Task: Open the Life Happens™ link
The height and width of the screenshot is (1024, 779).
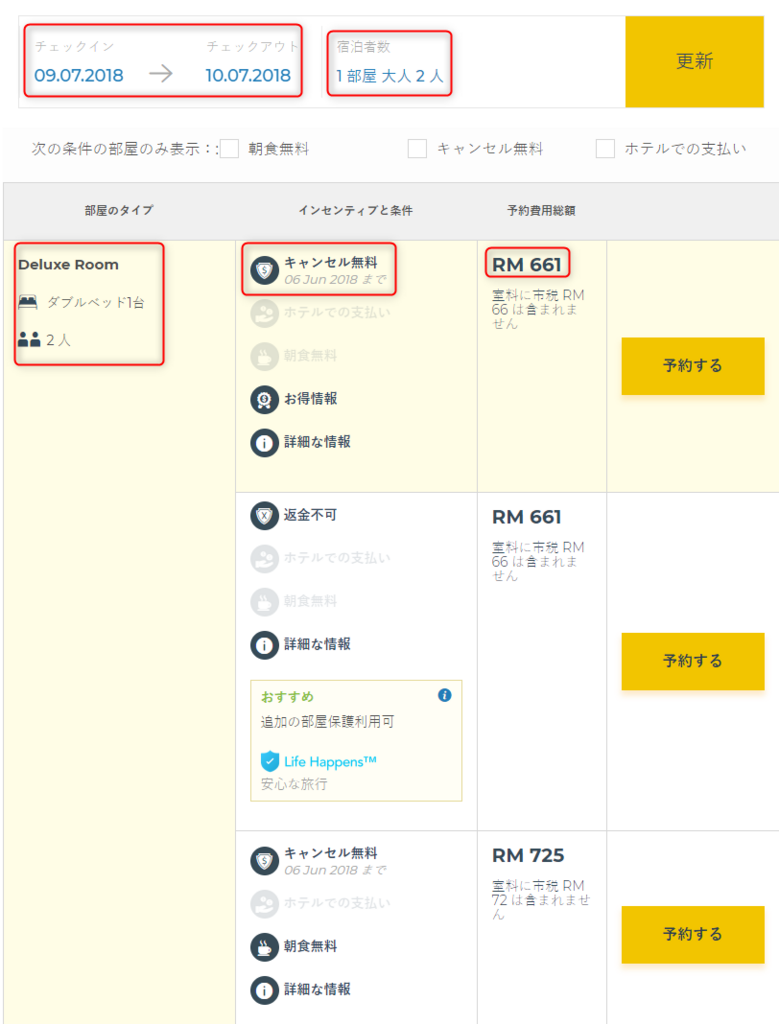Action: coord(330,761)
